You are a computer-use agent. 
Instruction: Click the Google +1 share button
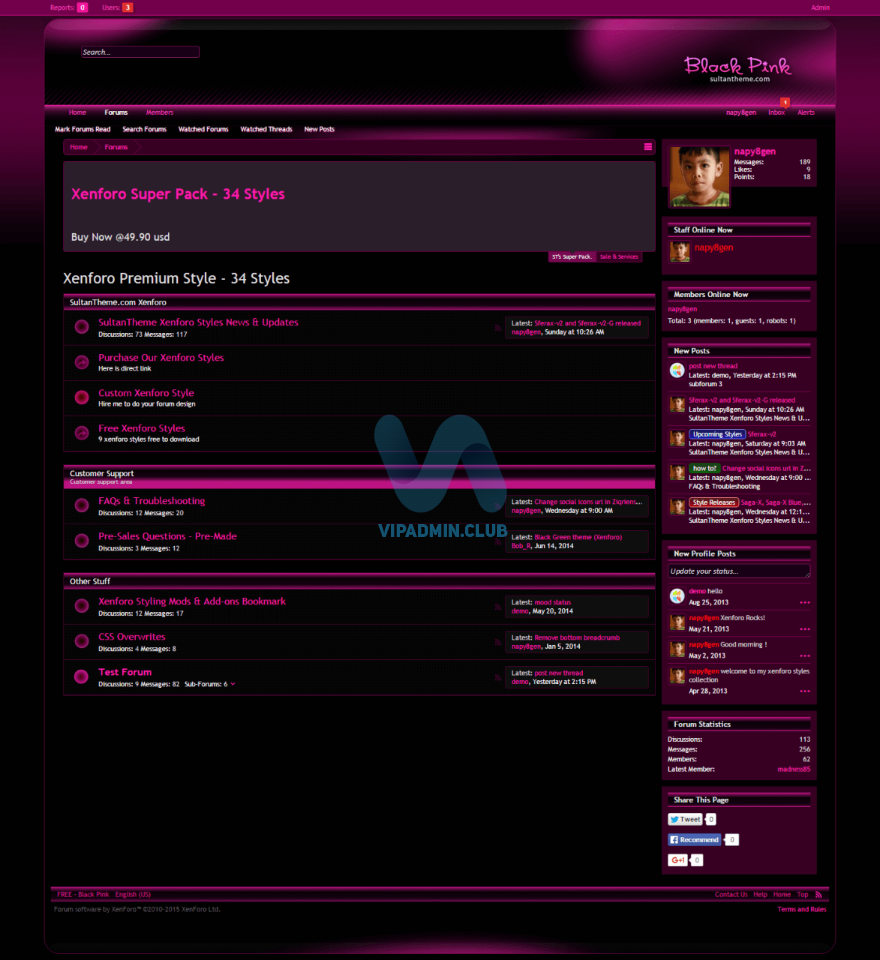pos(677,860)
